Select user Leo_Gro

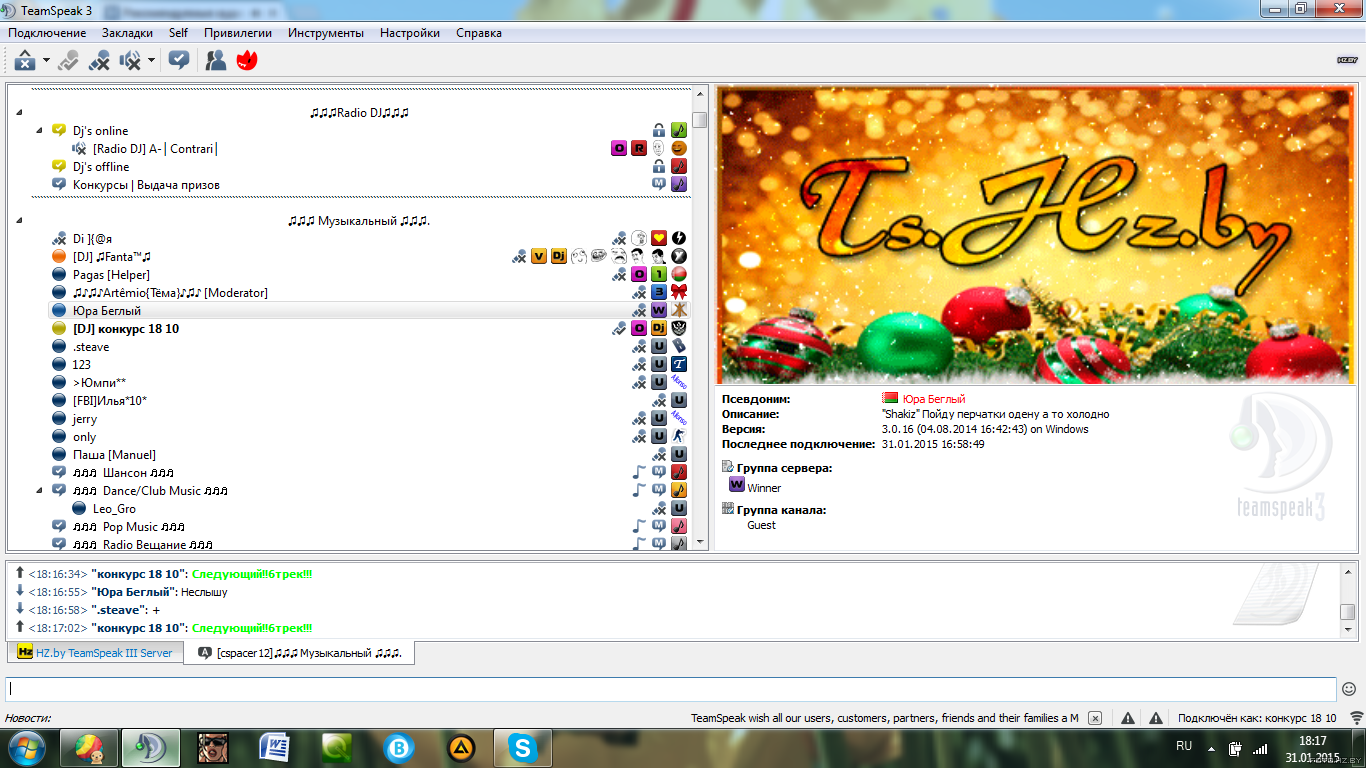click(x=114, y=509)
